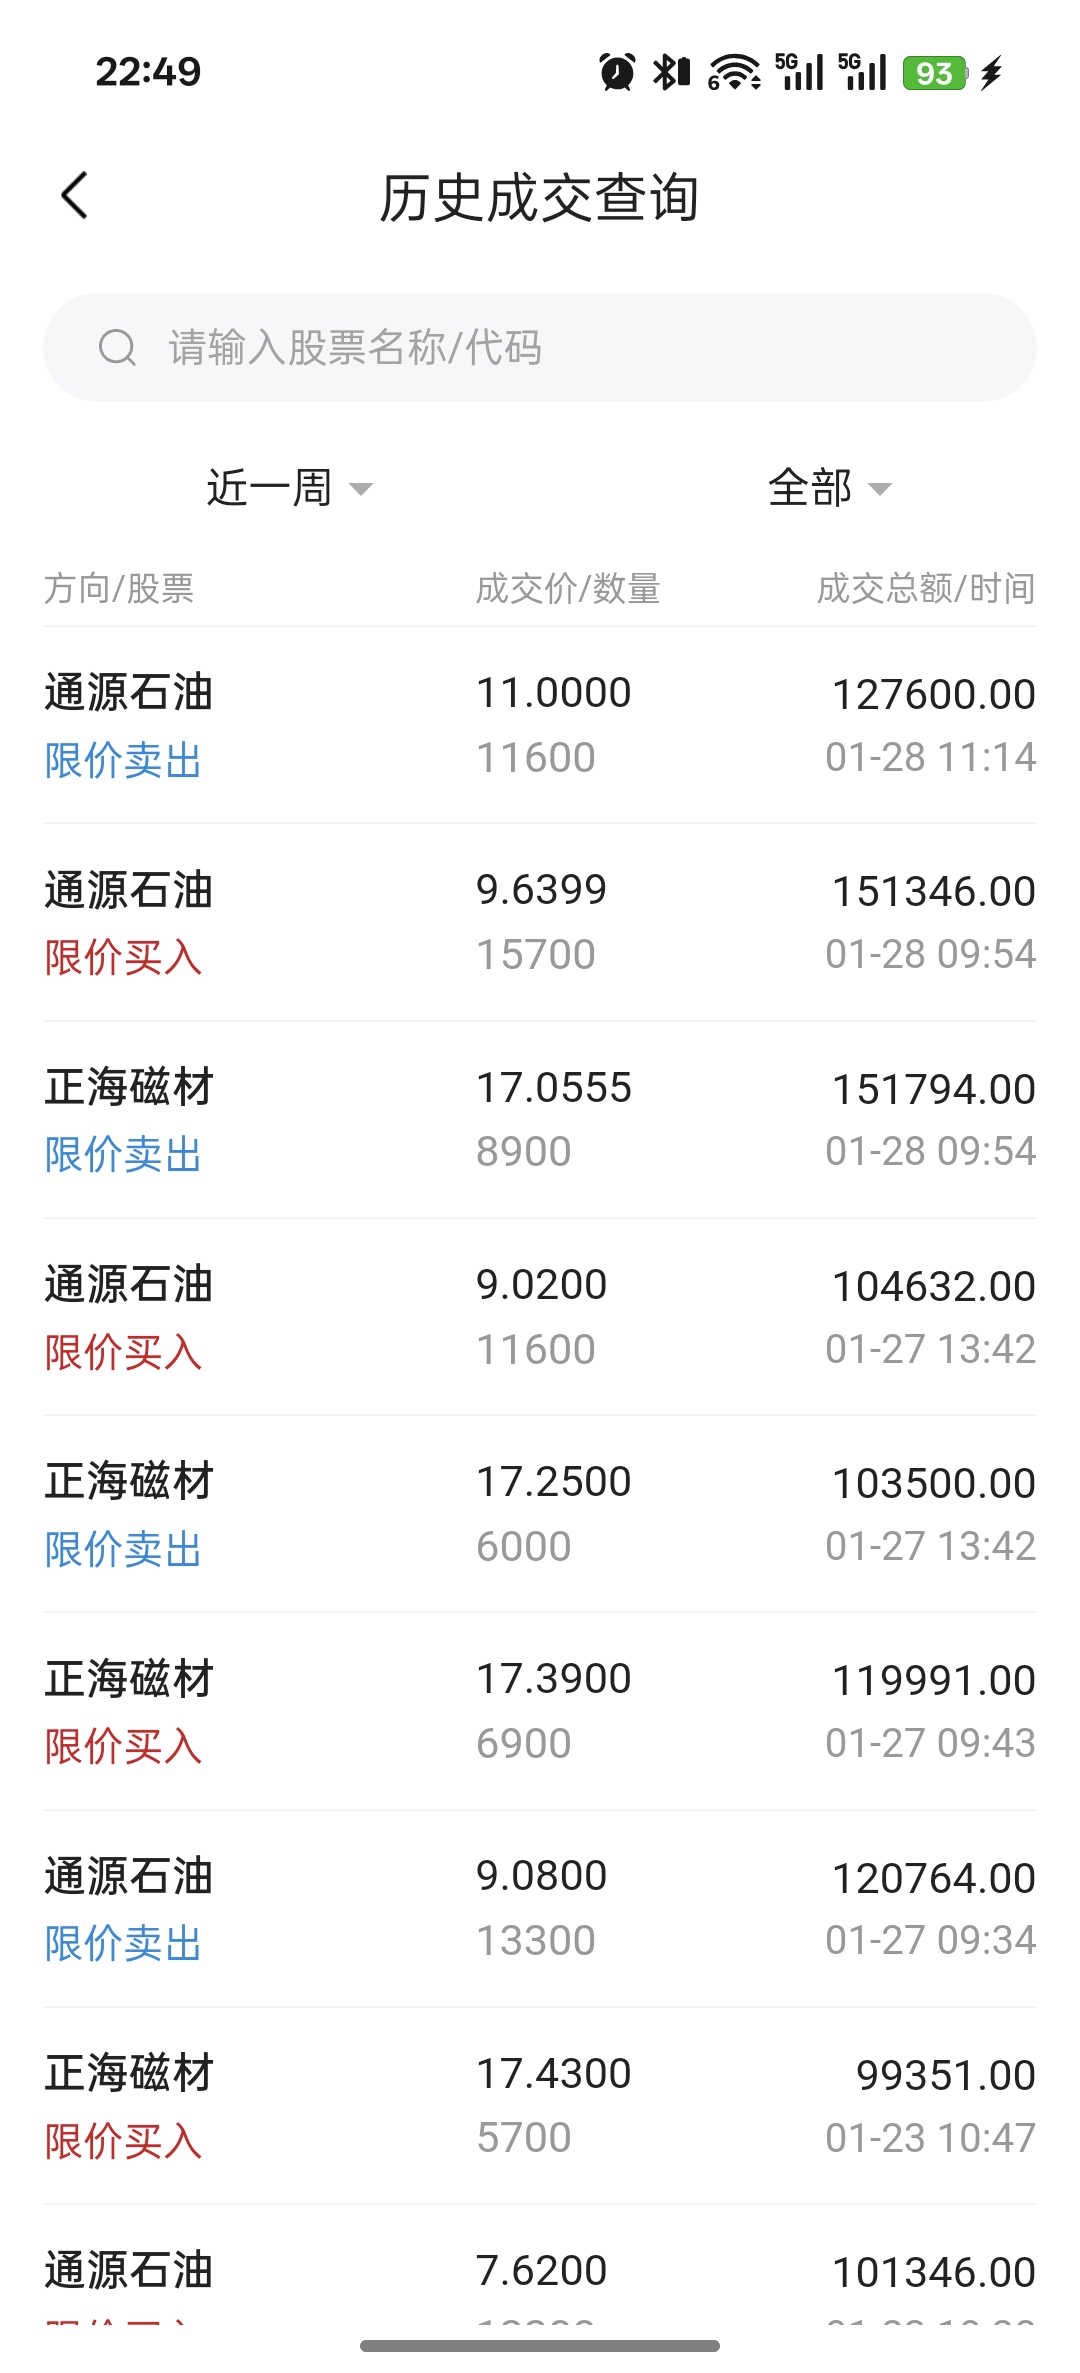Image resolution: width=1080 pixels, height=2373 pixels.
Task: Open the 近一周 time range dropdown
Action: pos(289,488)
